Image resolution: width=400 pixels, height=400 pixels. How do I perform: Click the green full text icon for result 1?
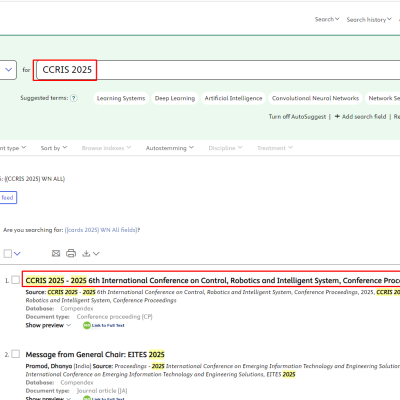pos(87,325)
